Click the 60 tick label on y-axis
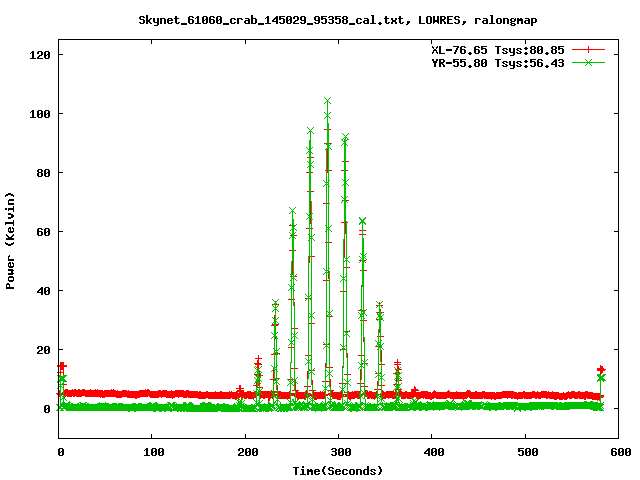640x480 pixels. (x=43, y=232)
